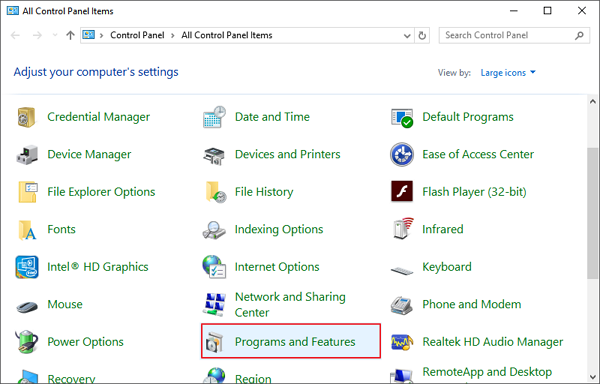Open the Ease of Access Center link
This screenshot has height=384, width=600.
click(478, 154)
